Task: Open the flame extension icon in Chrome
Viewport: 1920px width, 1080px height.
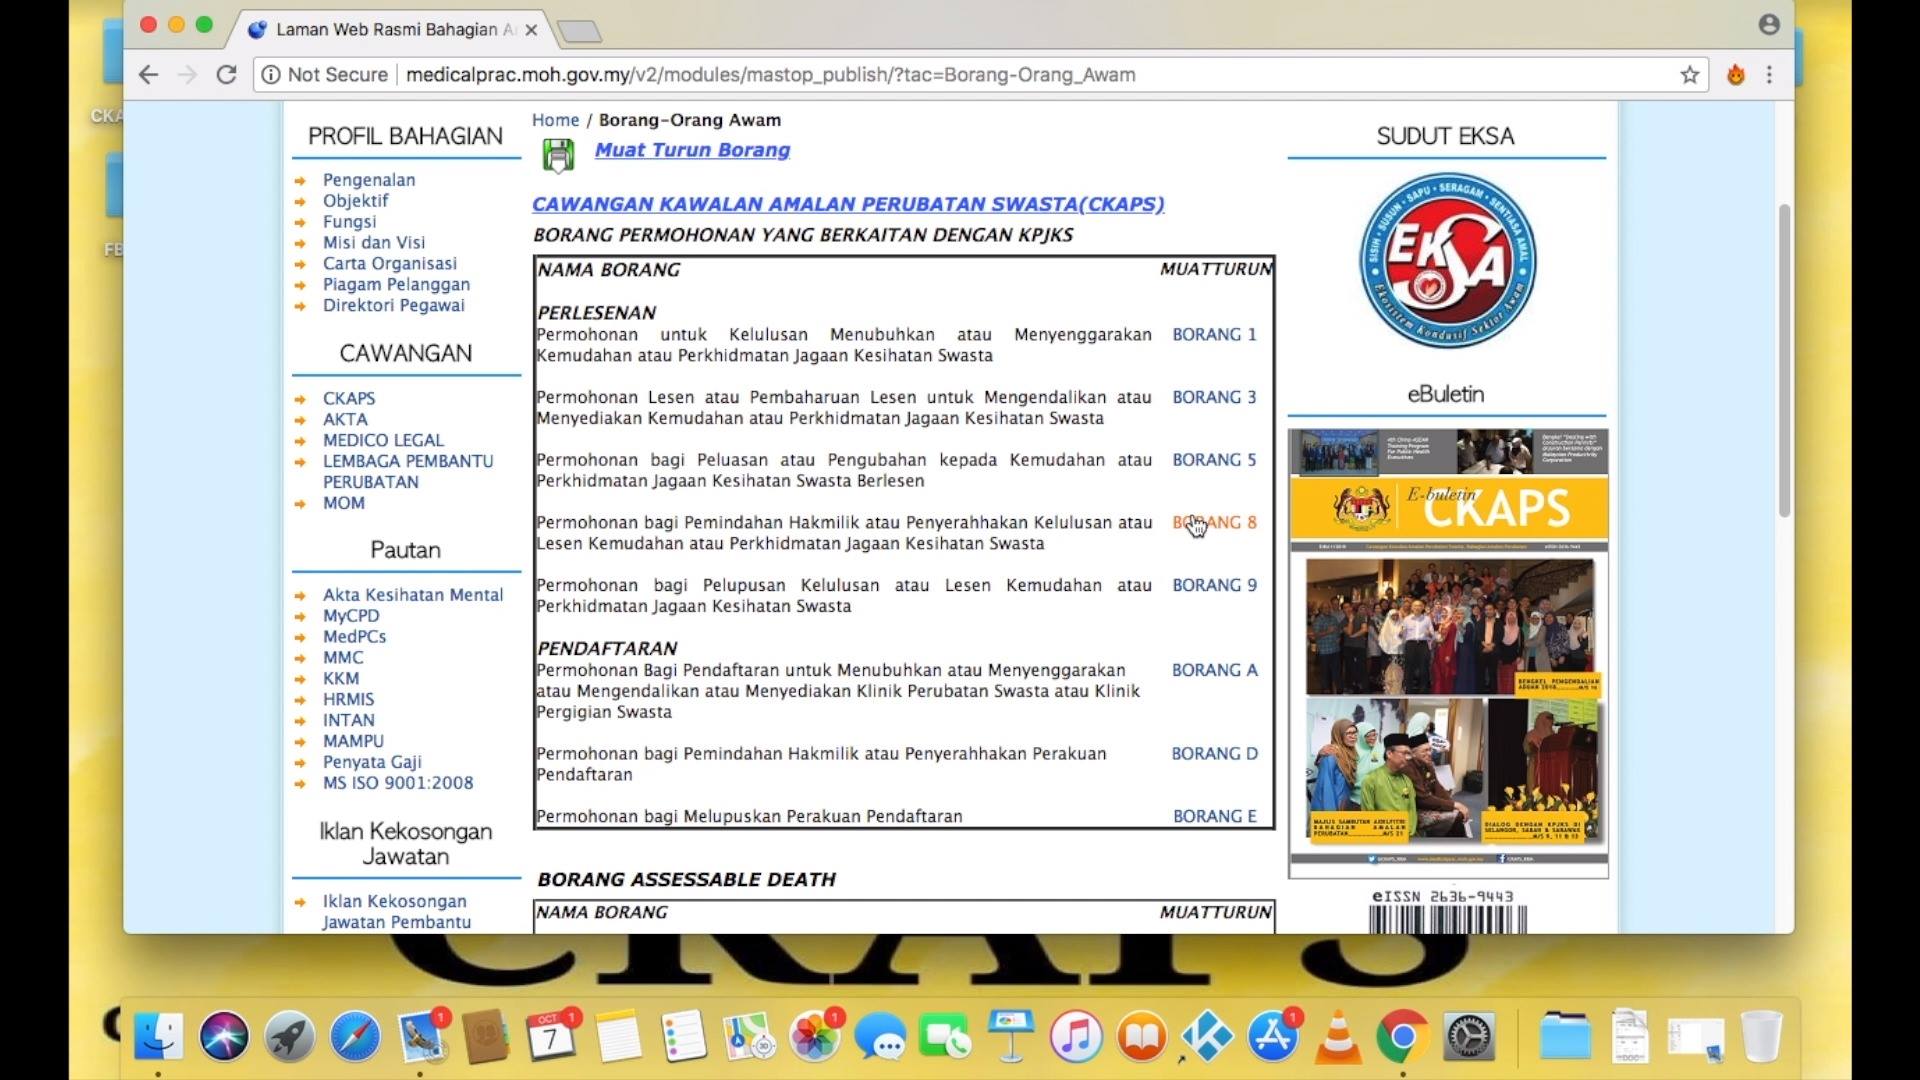Action: [1736, 75]
